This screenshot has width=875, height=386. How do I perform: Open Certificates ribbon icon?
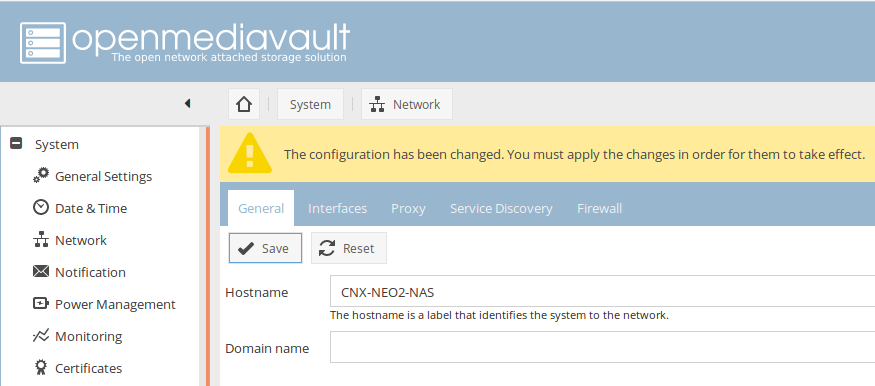[41, 367]
